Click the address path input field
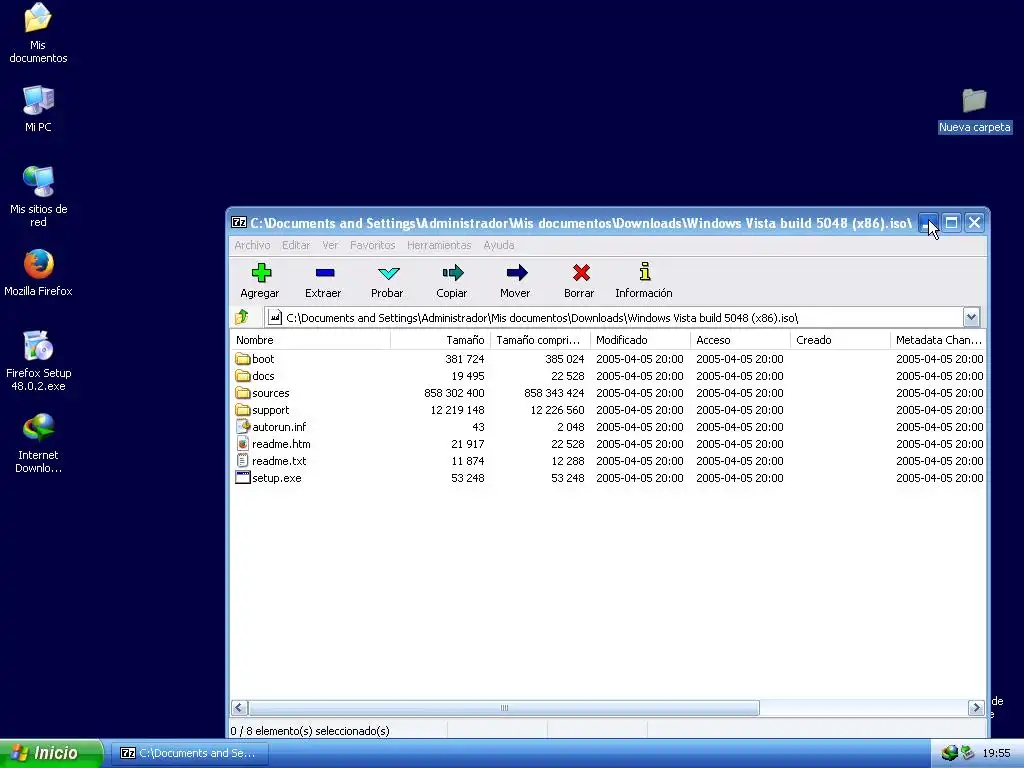 coord(614,317)
